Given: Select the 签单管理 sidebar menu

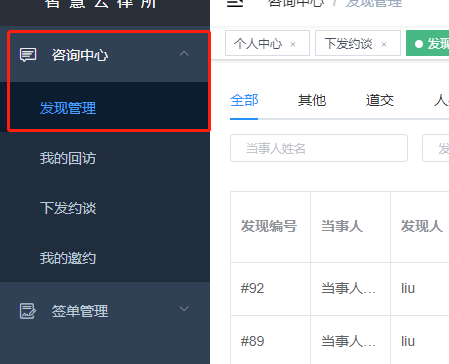Looking at the screenshot, I should 105,311.
